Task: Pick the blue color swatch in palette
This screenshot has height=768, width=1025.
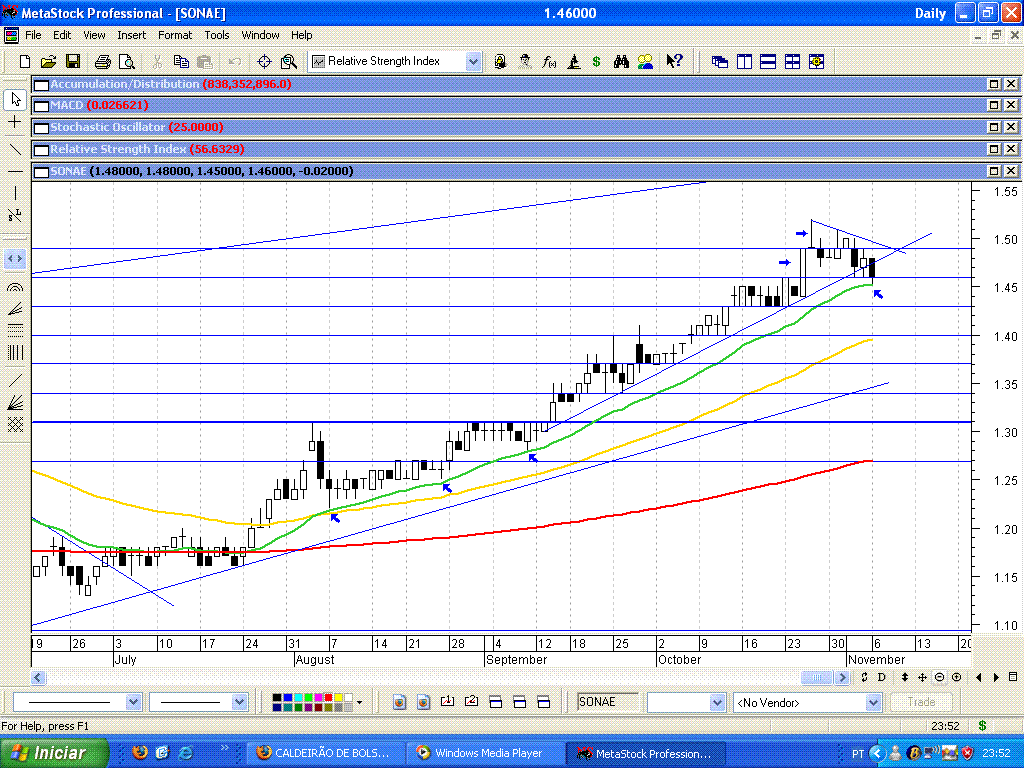Action: coord(286,698)
